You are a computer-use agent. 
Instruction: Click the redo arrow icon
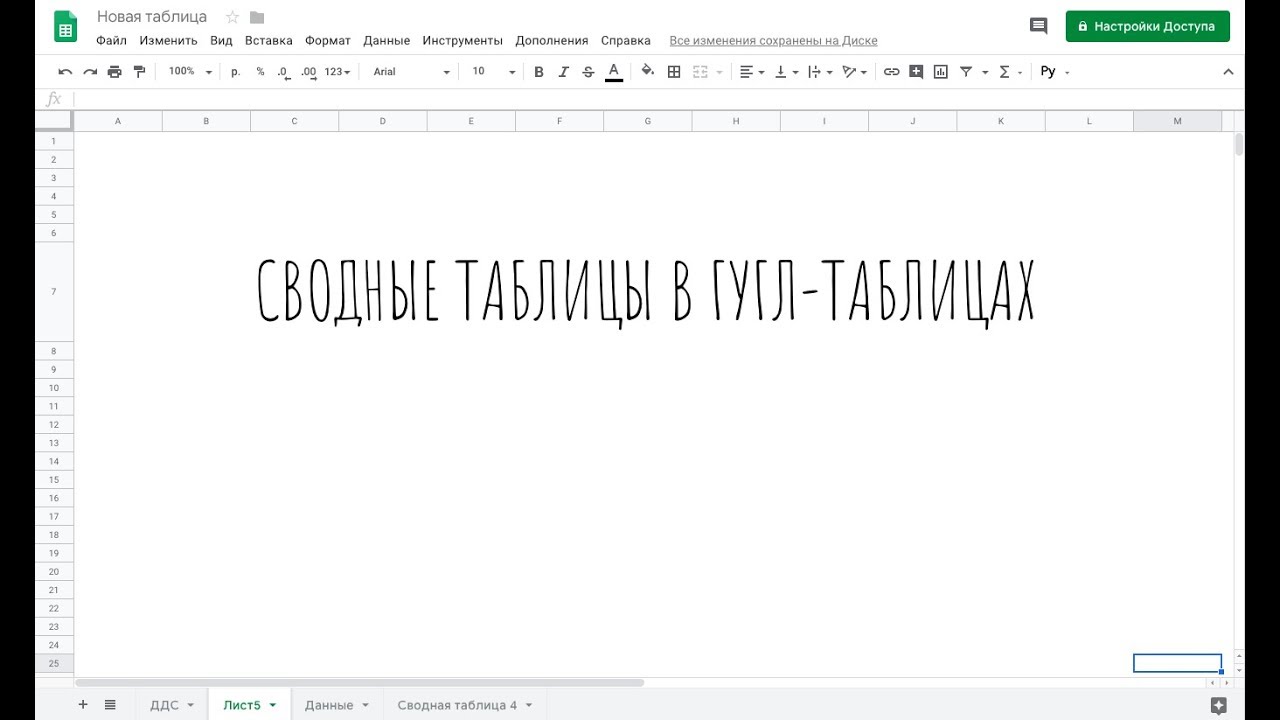(x=90, y=72)
